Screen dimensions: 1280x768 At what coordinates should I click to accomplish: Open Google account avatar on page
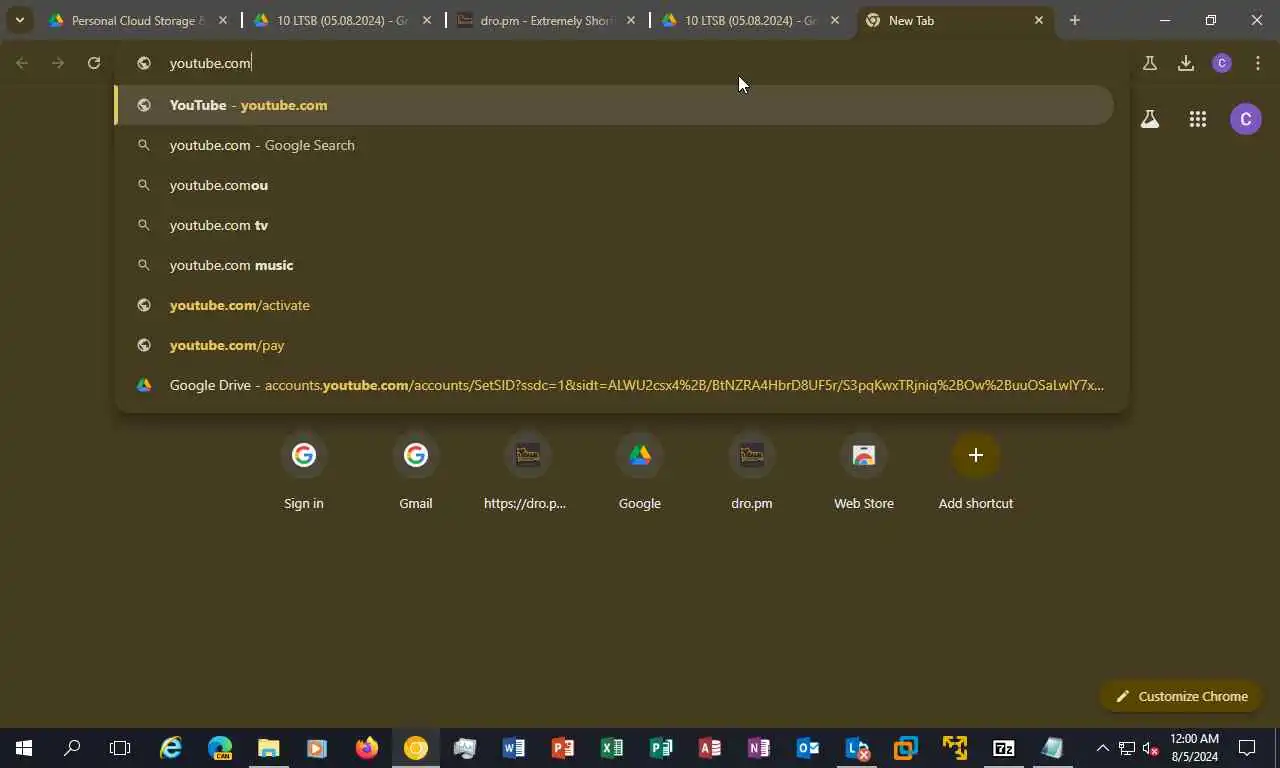[1246, 120]
